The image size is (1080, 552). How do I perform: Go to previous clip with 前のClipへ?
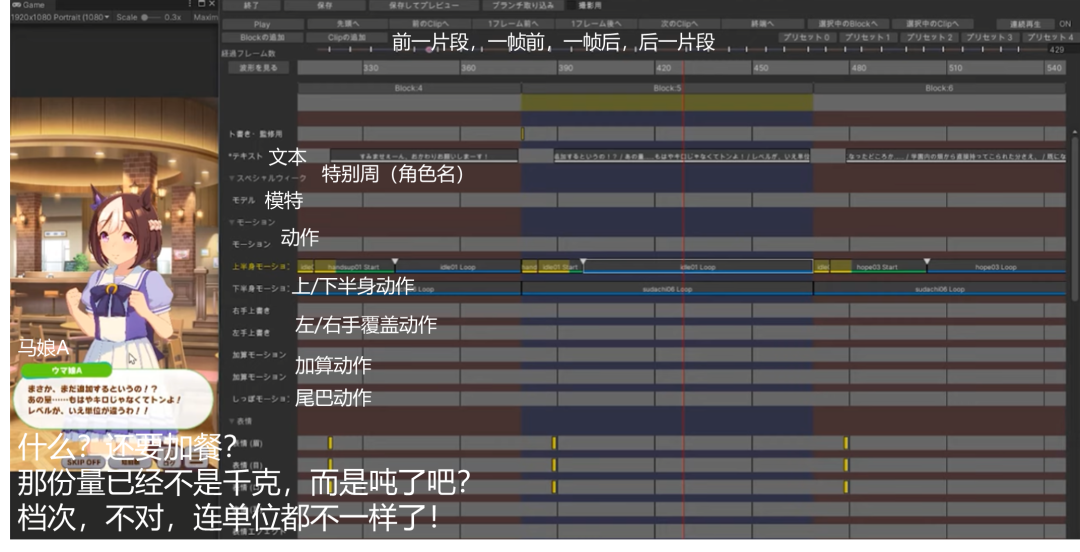430,24
